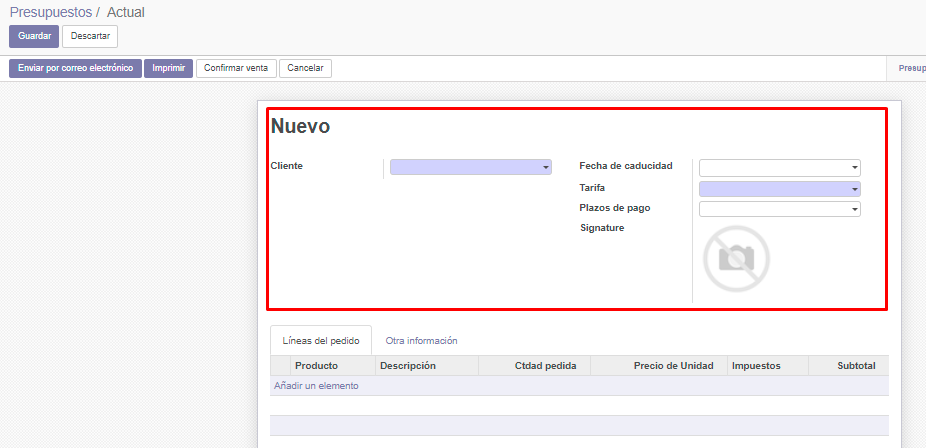926x448 pixels.
Task: Switch to the Otra información tab
Action: [x=421, y=341]
